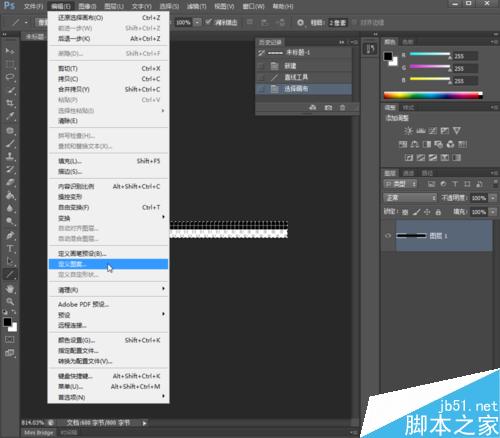Filter layers by type layers icon
The image size is (500, 438).
click(455, 184)
